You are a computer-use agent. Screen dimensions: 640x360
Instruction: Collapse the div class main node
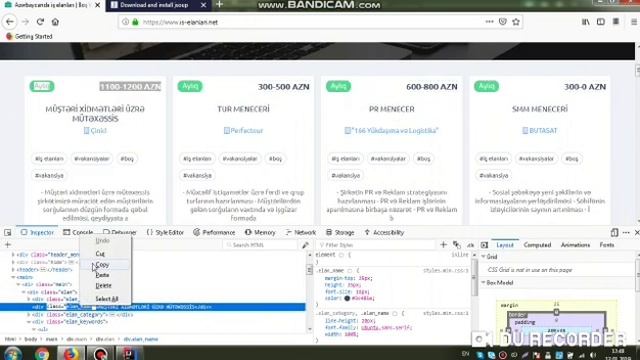pos(18,284)
